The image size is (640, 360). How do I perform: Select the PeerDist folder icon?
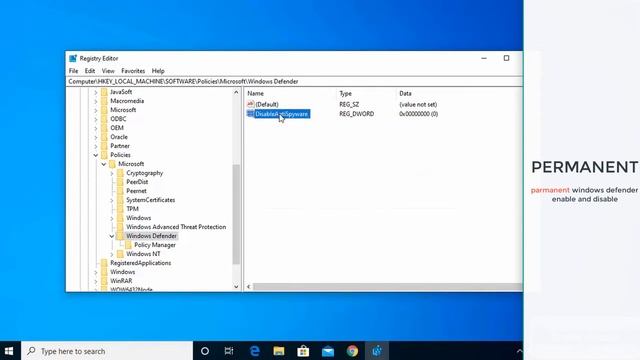(x=120, y=182)
